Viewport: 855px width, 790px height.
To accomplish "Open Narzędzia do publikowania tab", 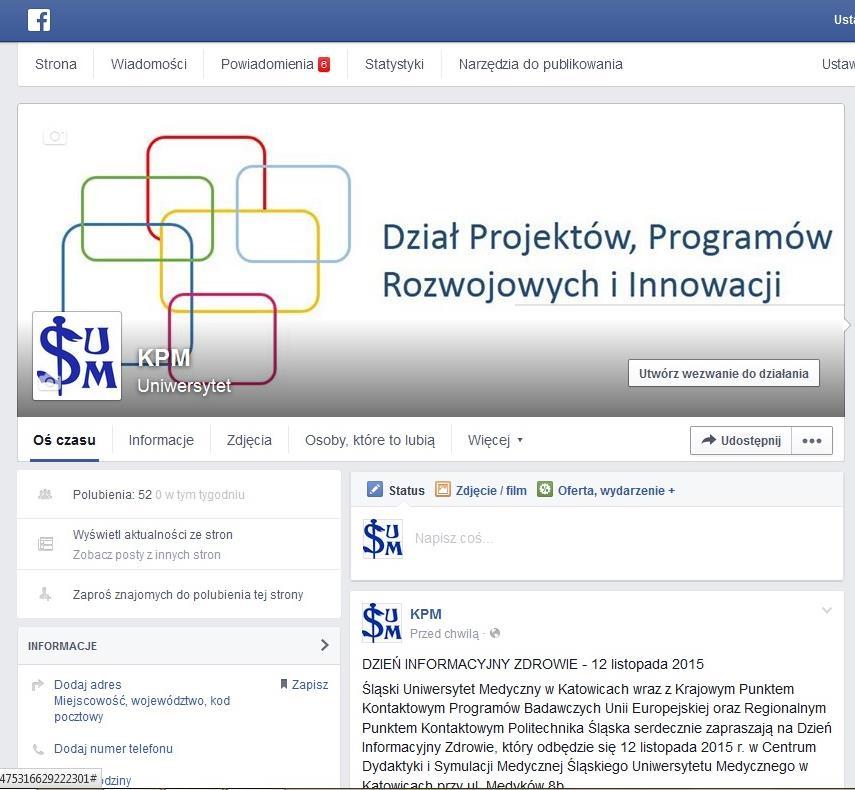I will pos(540,64).
